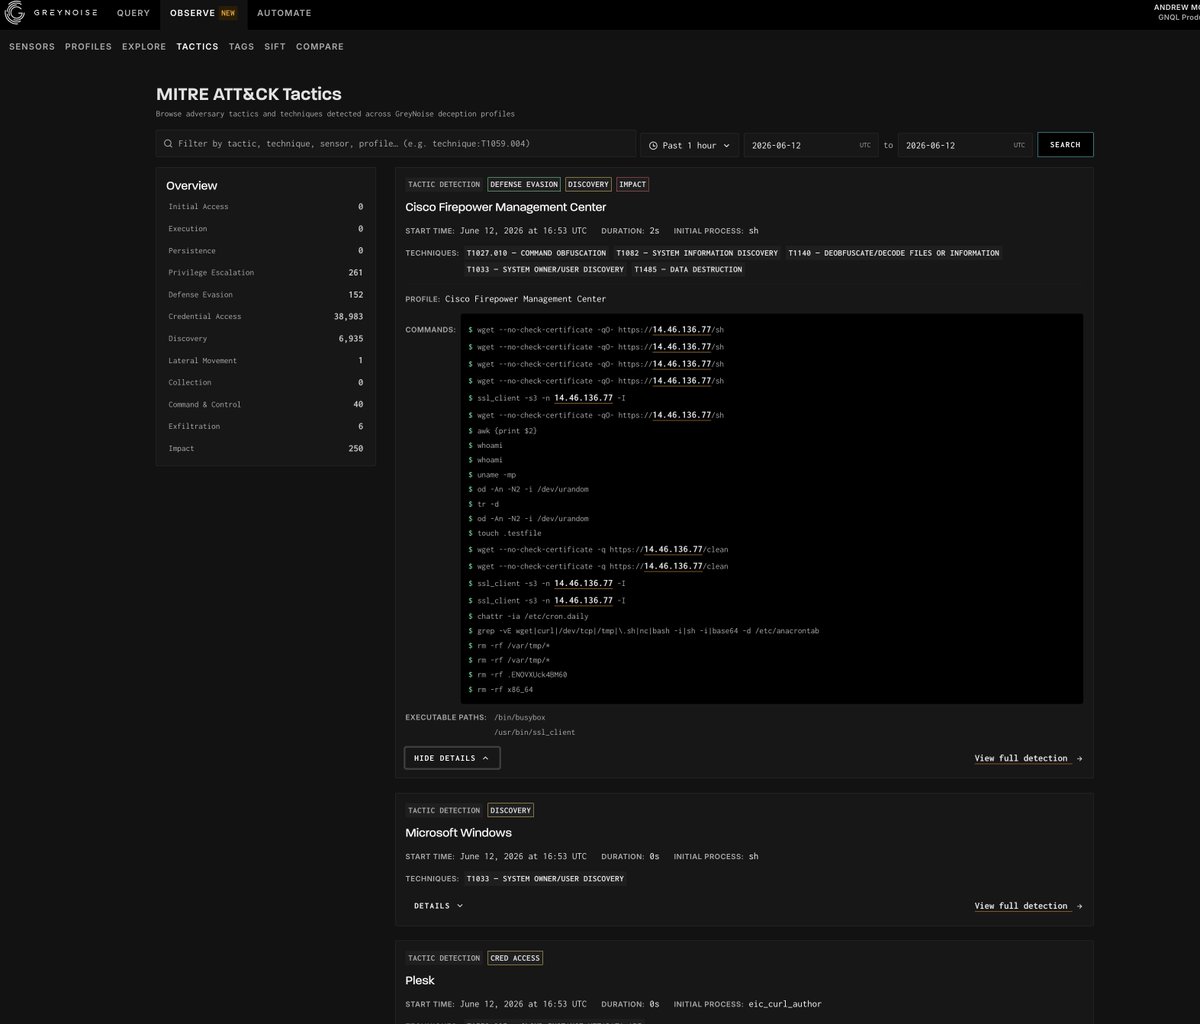This screenshot has width=1200, height=1024.
Task: Click T1033 chip in Cisco Firepower card
Action: (x=545, y=269)
